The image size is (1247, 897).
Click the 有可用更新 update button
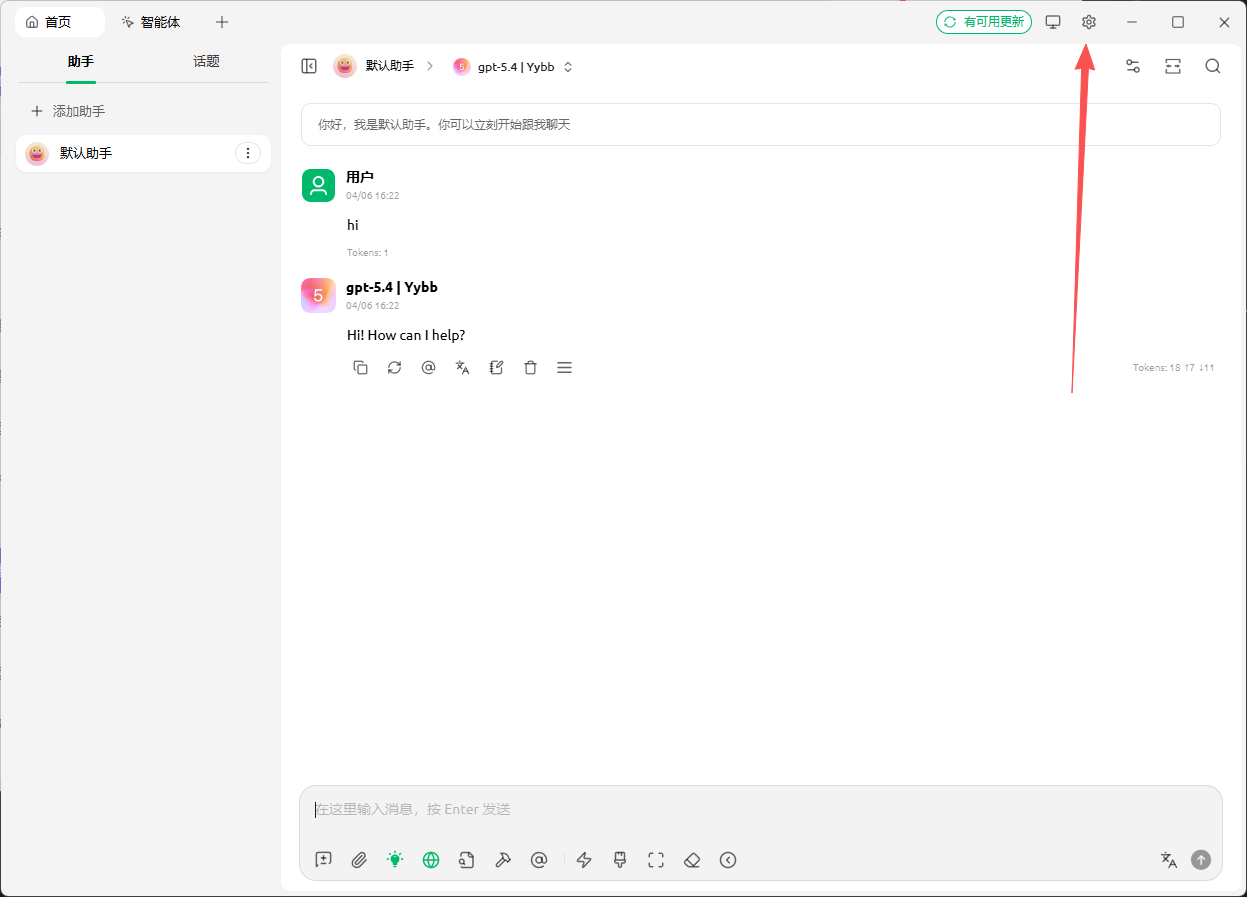pyautogui.click(x=983, y=22)
